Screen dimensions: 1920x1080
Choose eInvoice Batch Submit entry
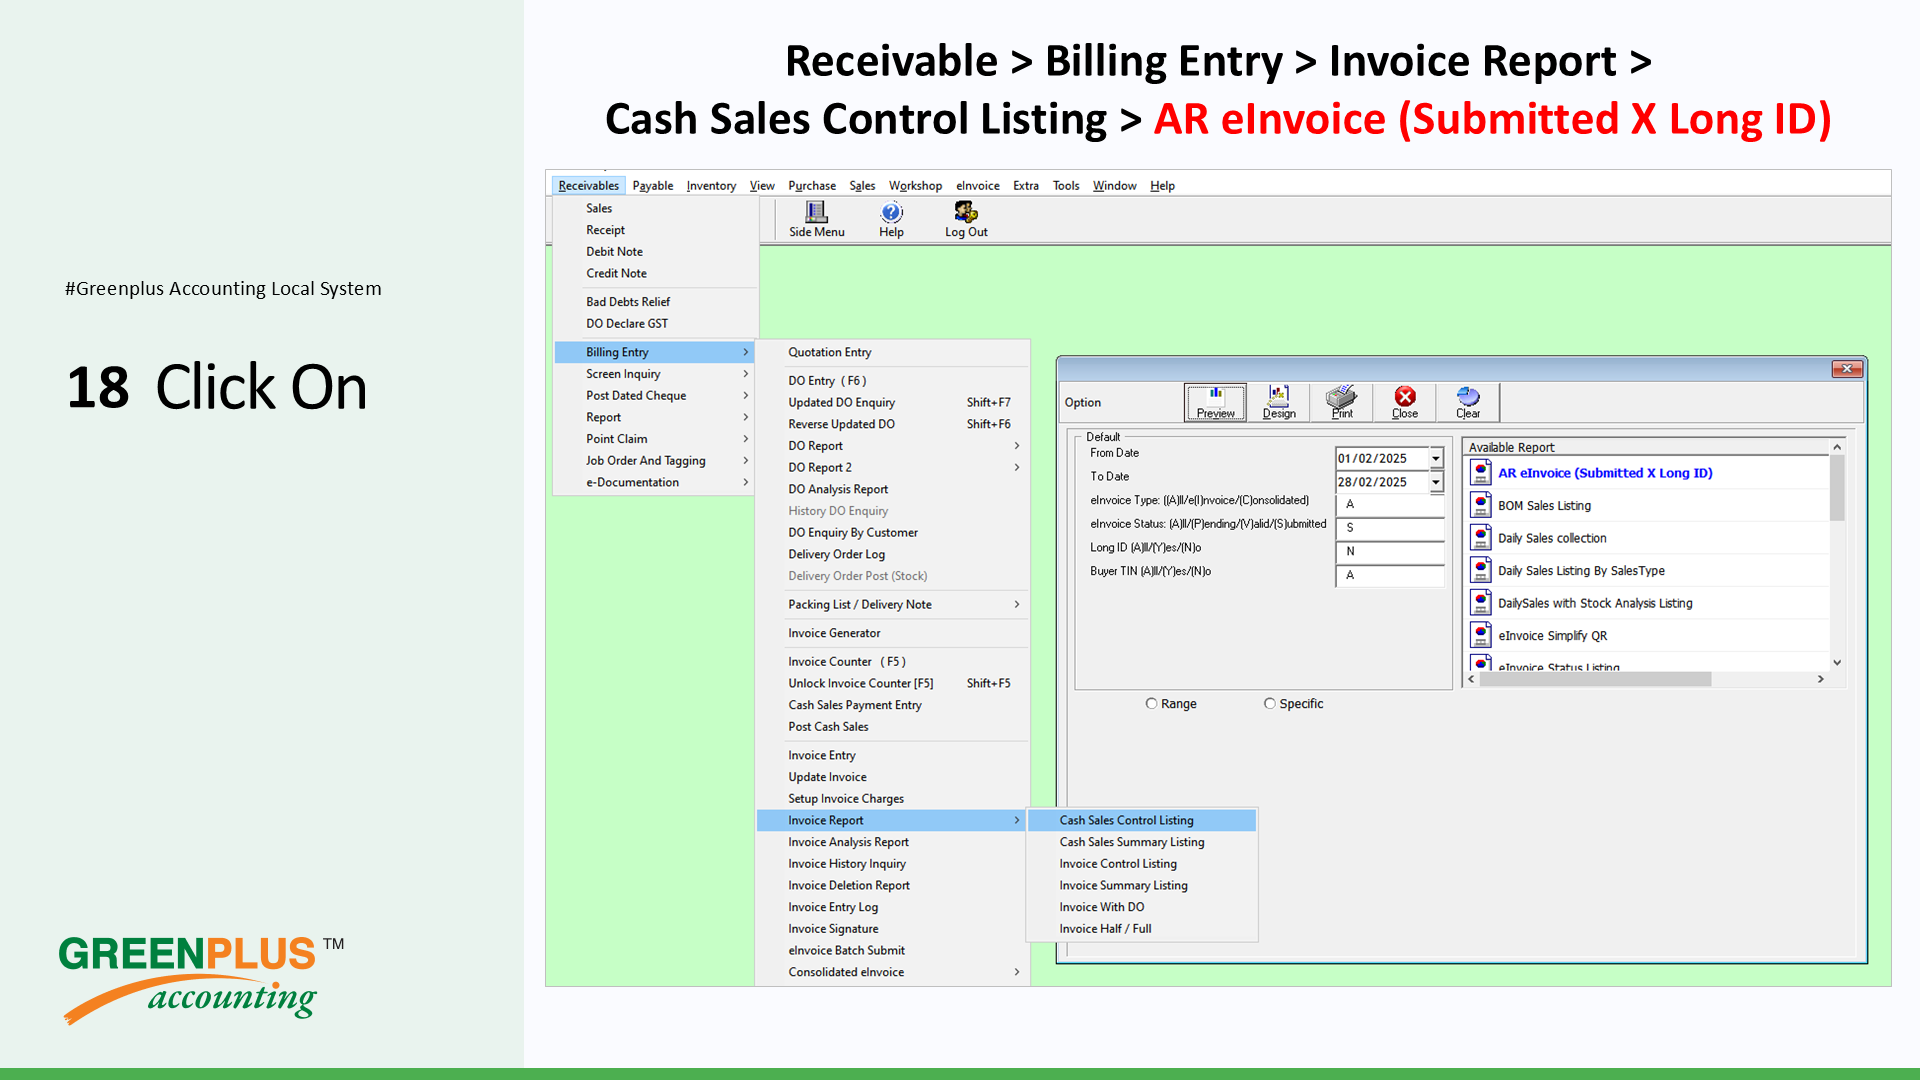(x=893, y=951)
